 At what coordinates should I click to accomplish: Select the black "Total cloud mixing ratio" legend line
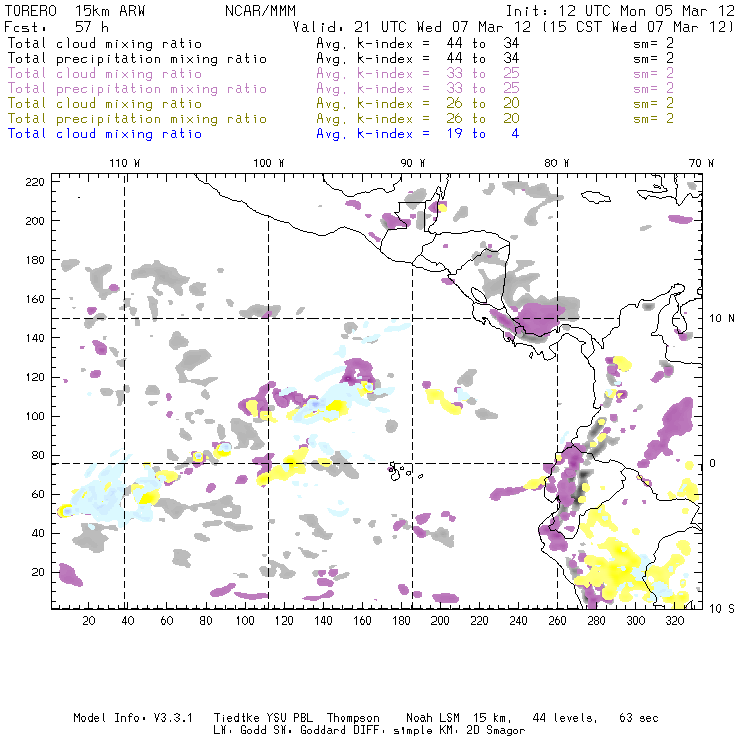pyautogui.click(x=105, y=43)
